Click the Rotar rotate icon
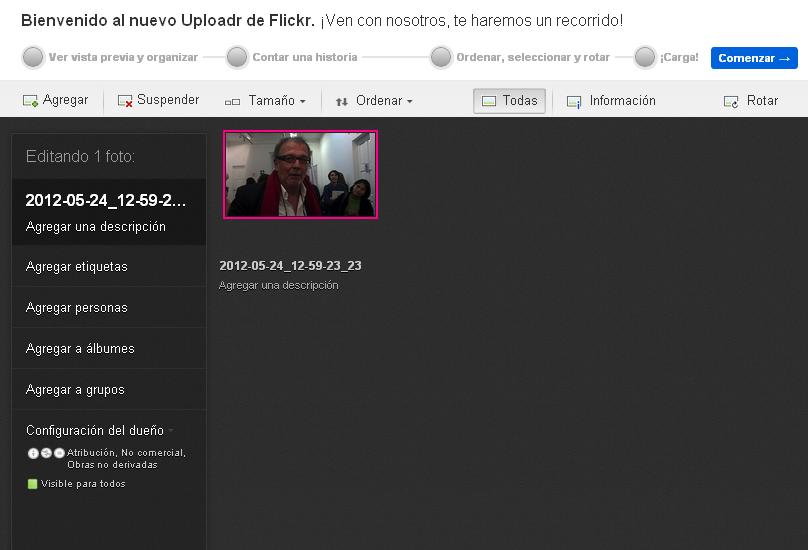 731,102
